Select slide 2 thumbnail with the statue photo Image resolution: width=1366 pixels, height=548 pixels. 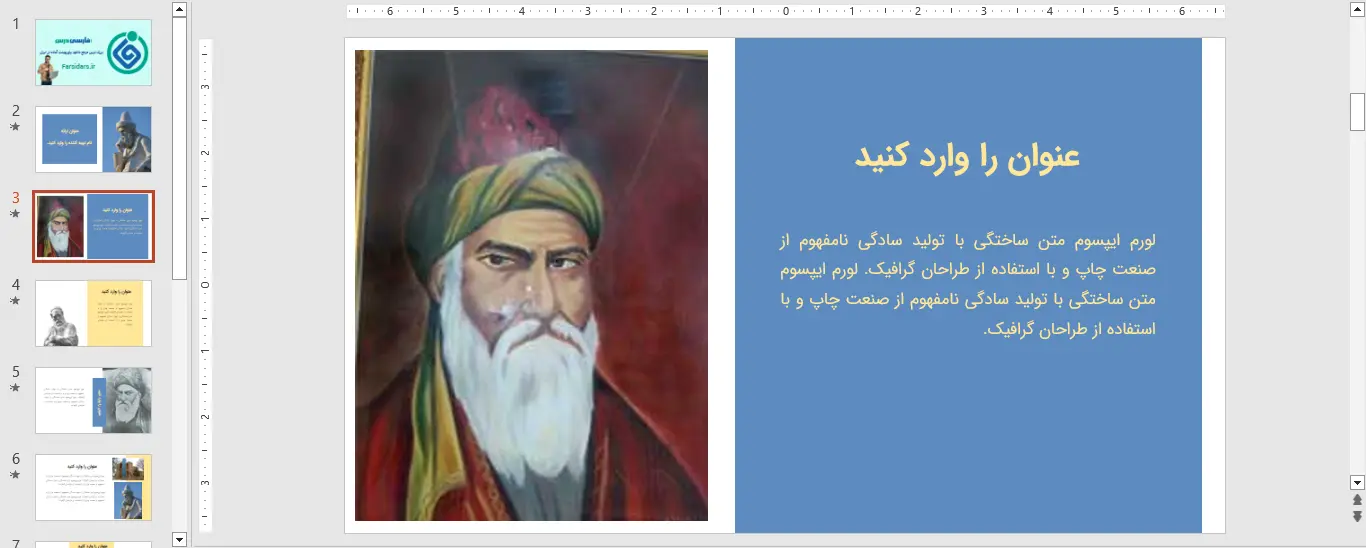94,139
